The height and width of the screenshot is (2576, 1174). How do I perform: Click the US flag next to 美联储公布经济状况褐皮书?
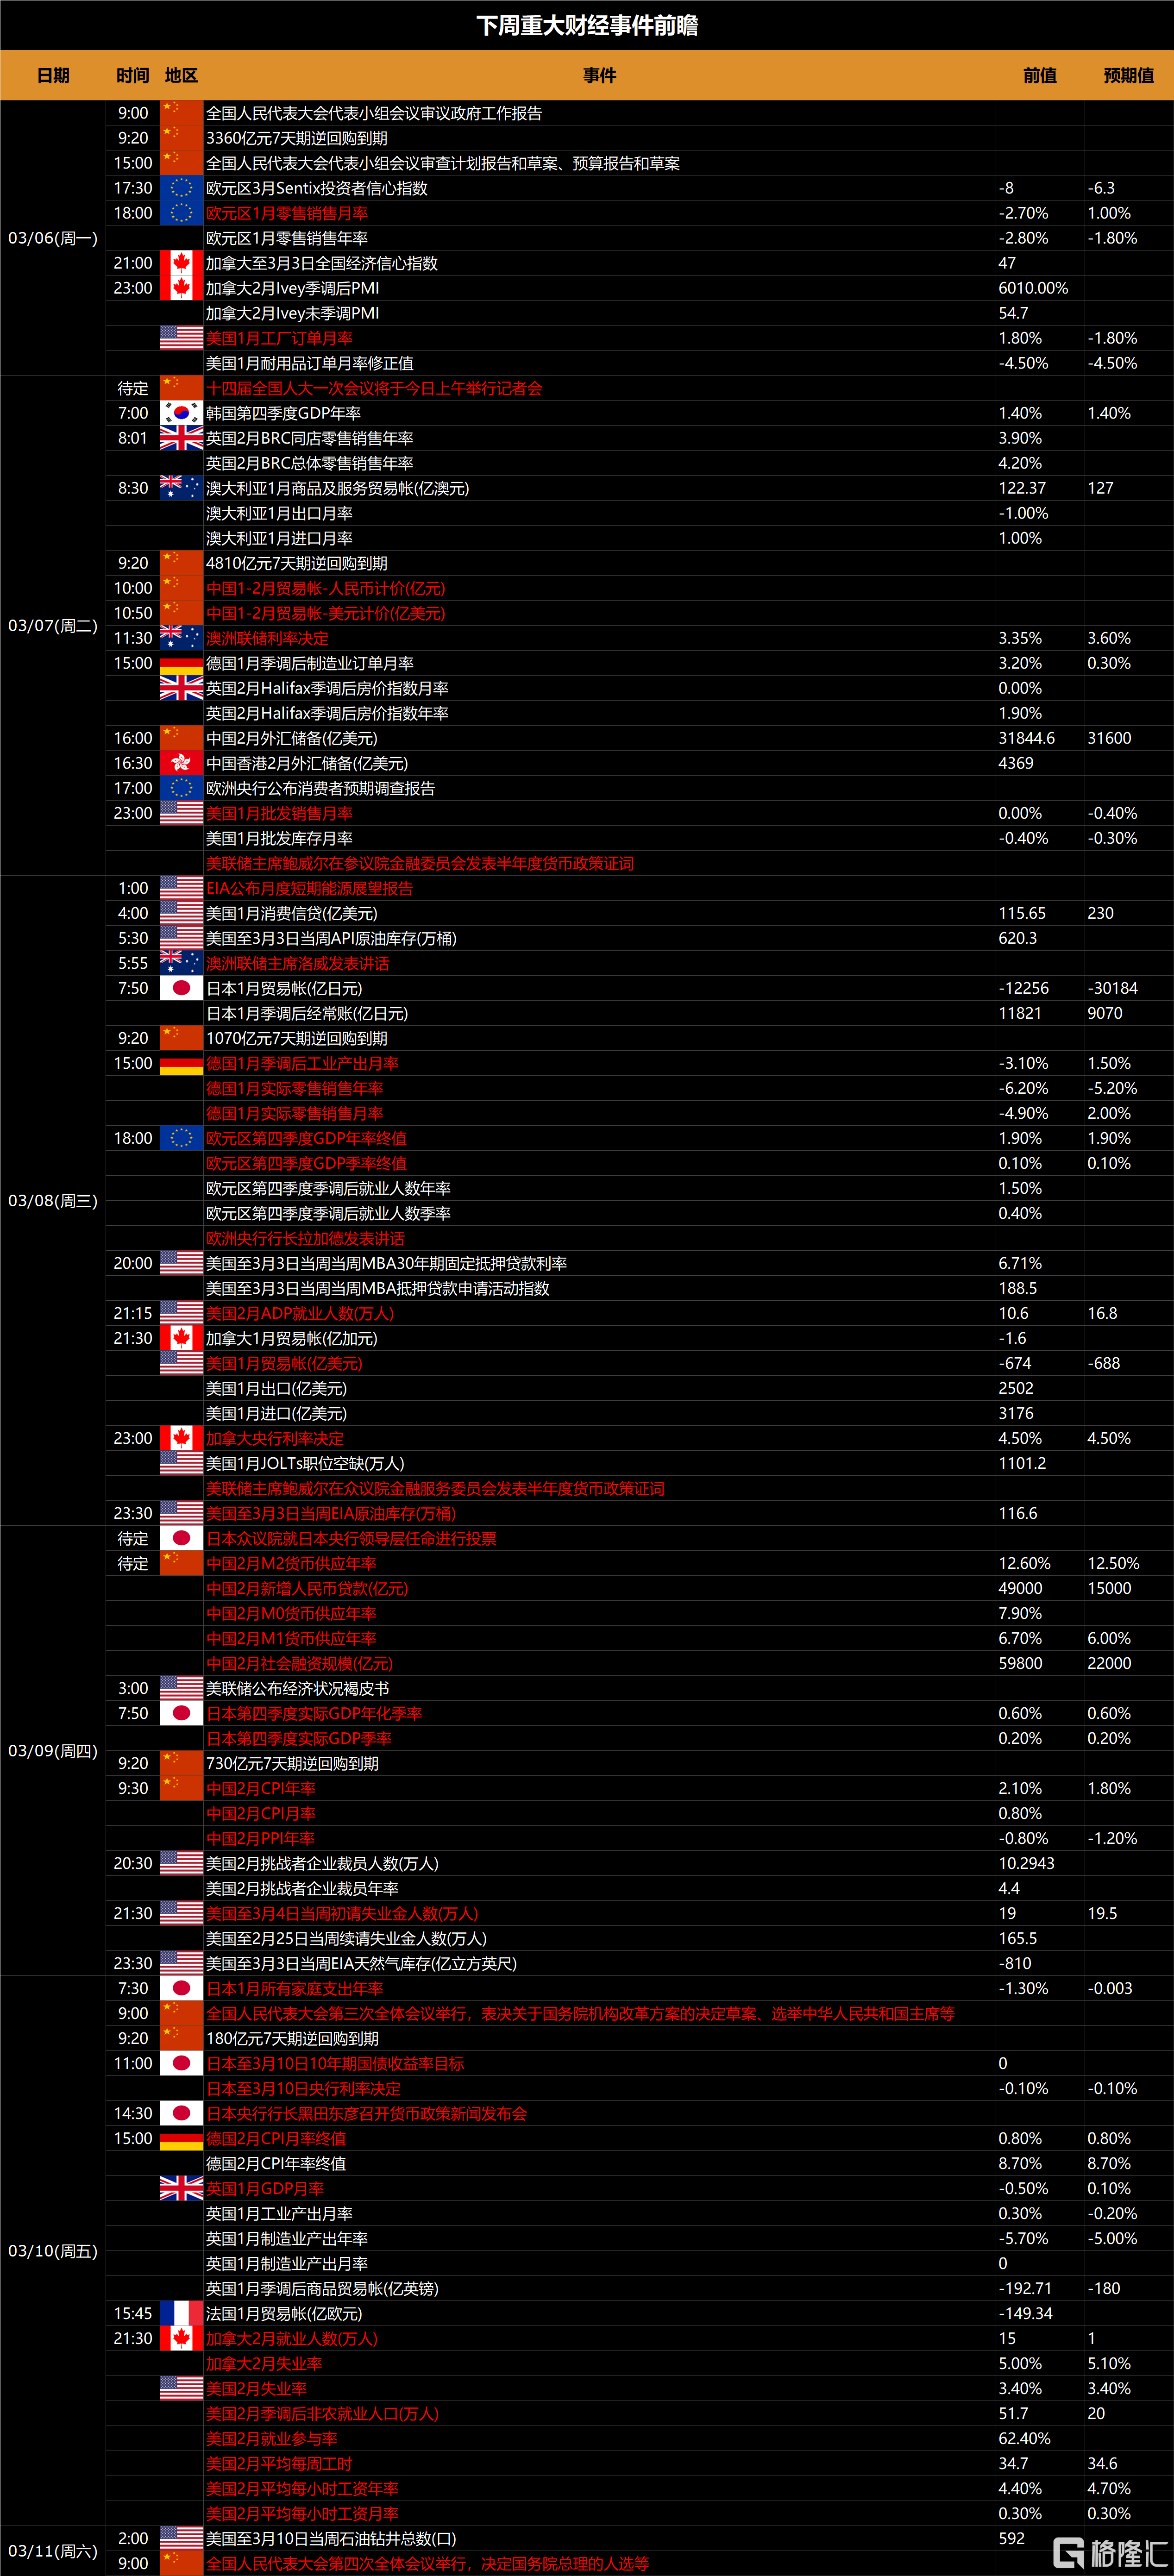coord(181,1688)
